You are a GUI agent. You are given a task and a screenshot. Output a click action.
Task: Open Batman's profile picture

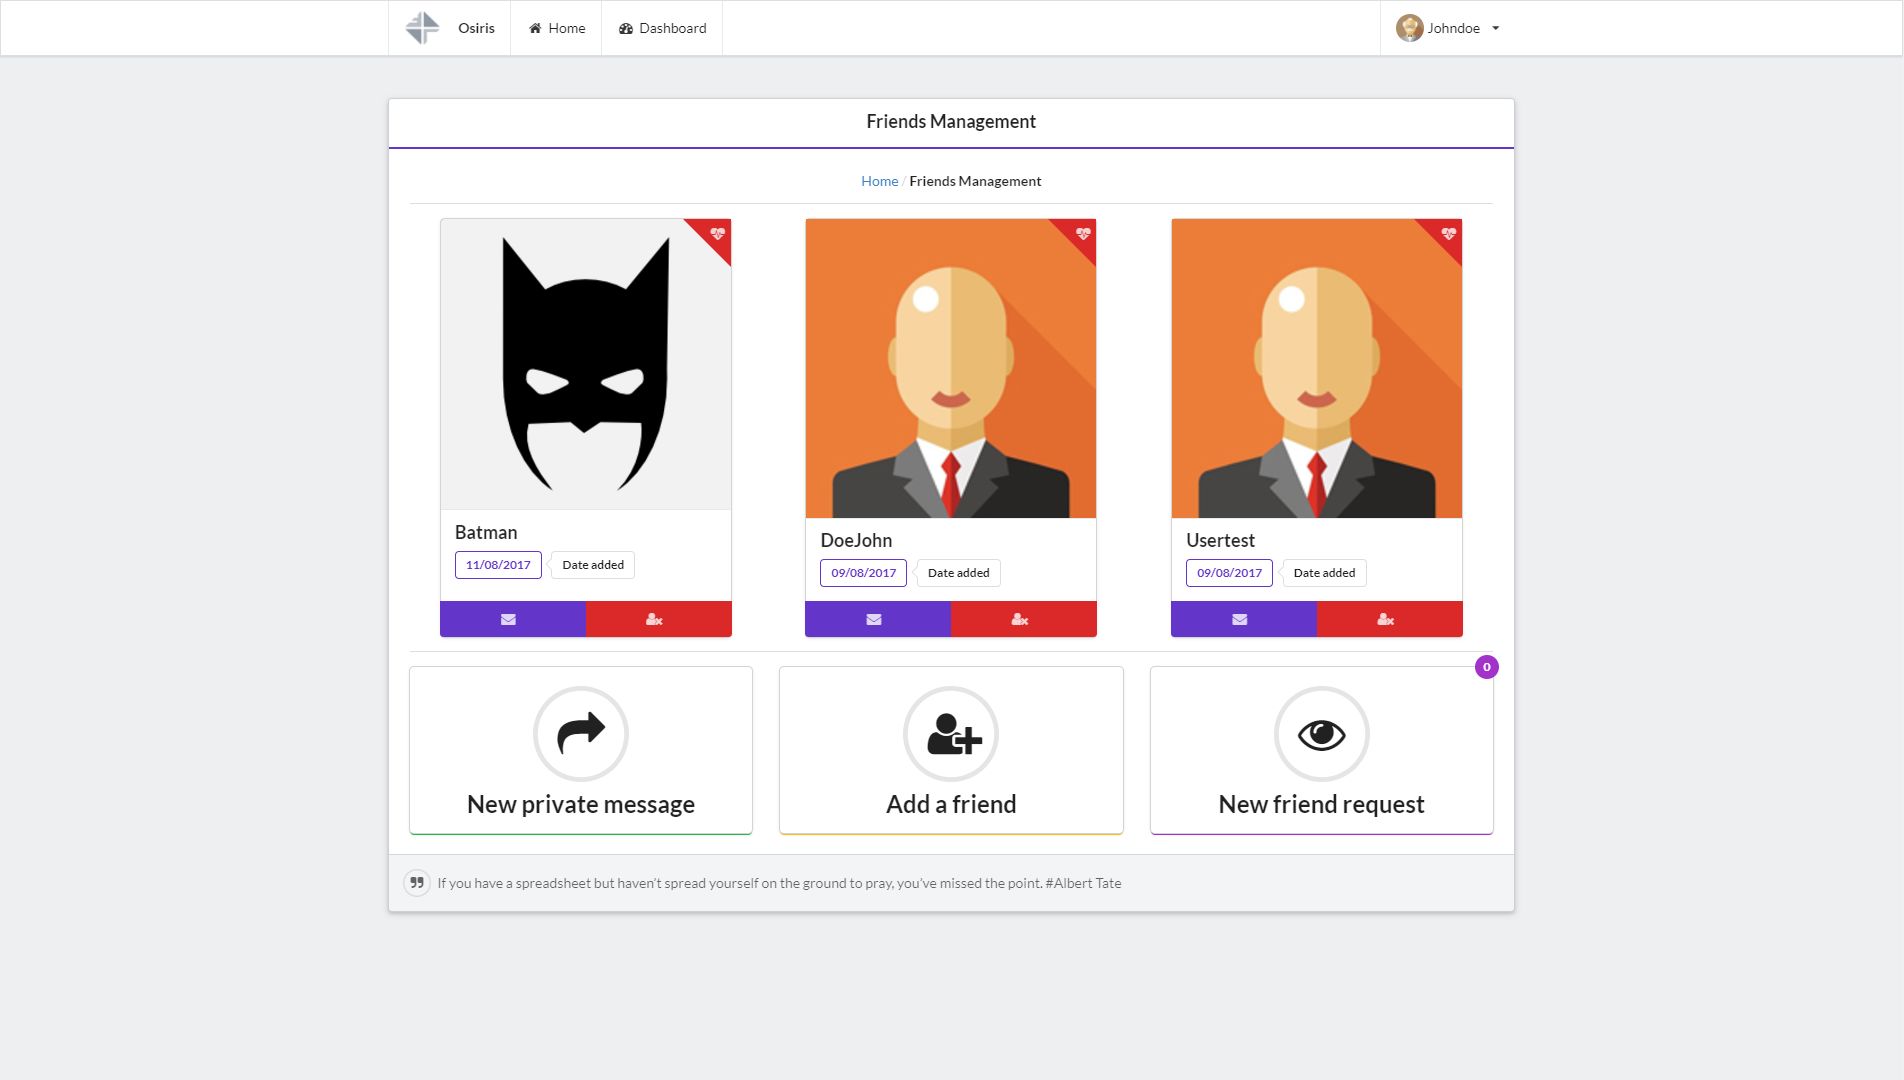[x=586, y=364]
